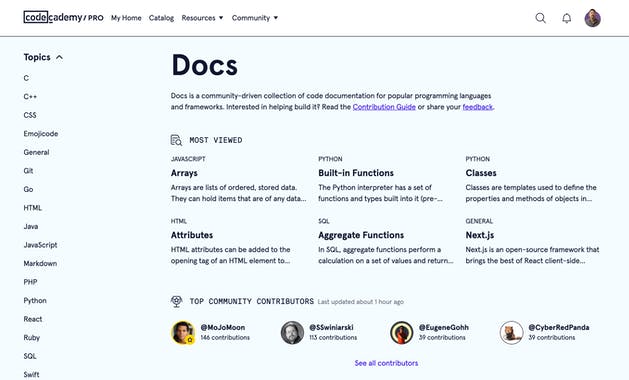The width and height of the screenshot is (629, 380).
Task: Open the user profile avatar
Action: tap(592, 18)
